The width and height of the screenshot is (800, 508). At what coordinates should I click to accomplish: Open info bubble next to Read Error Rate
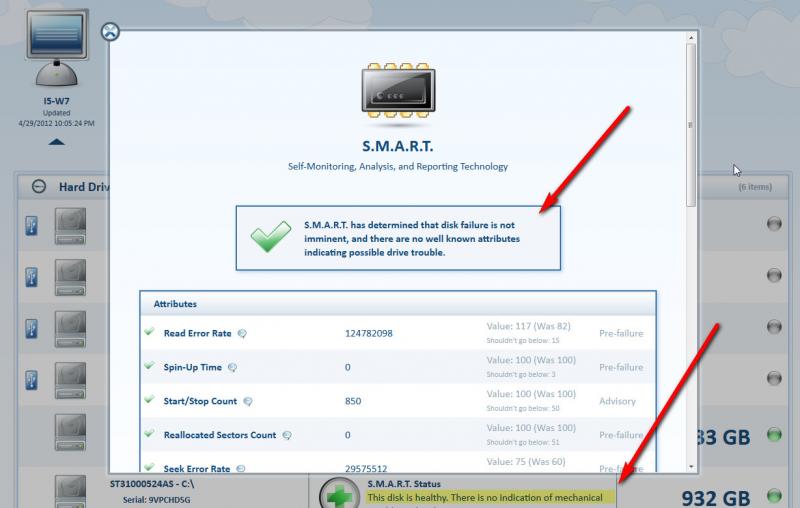tap(242, 333)
